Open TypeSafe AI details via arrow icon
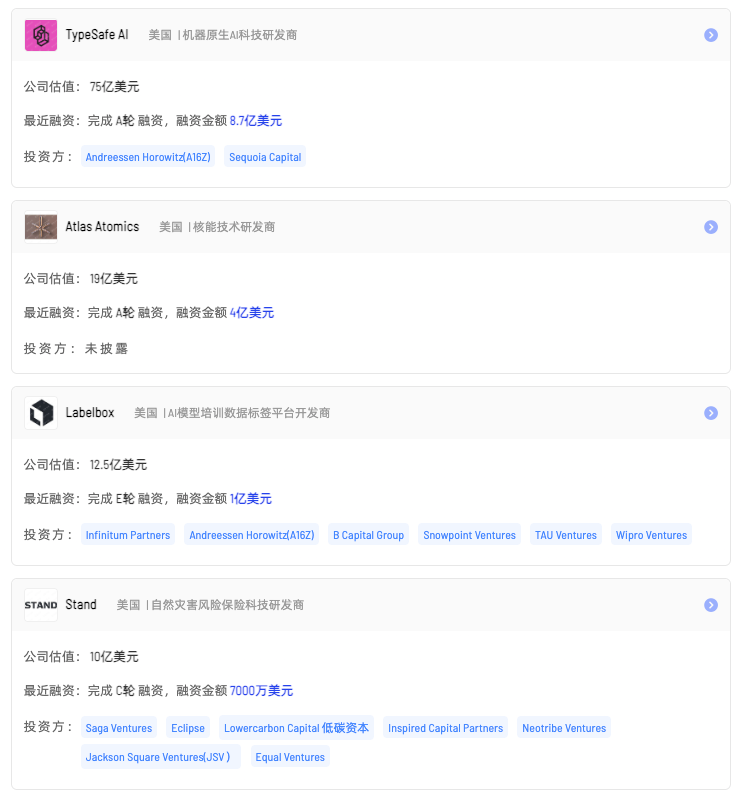Screen dimensions: 742x801 coord(711,35)
